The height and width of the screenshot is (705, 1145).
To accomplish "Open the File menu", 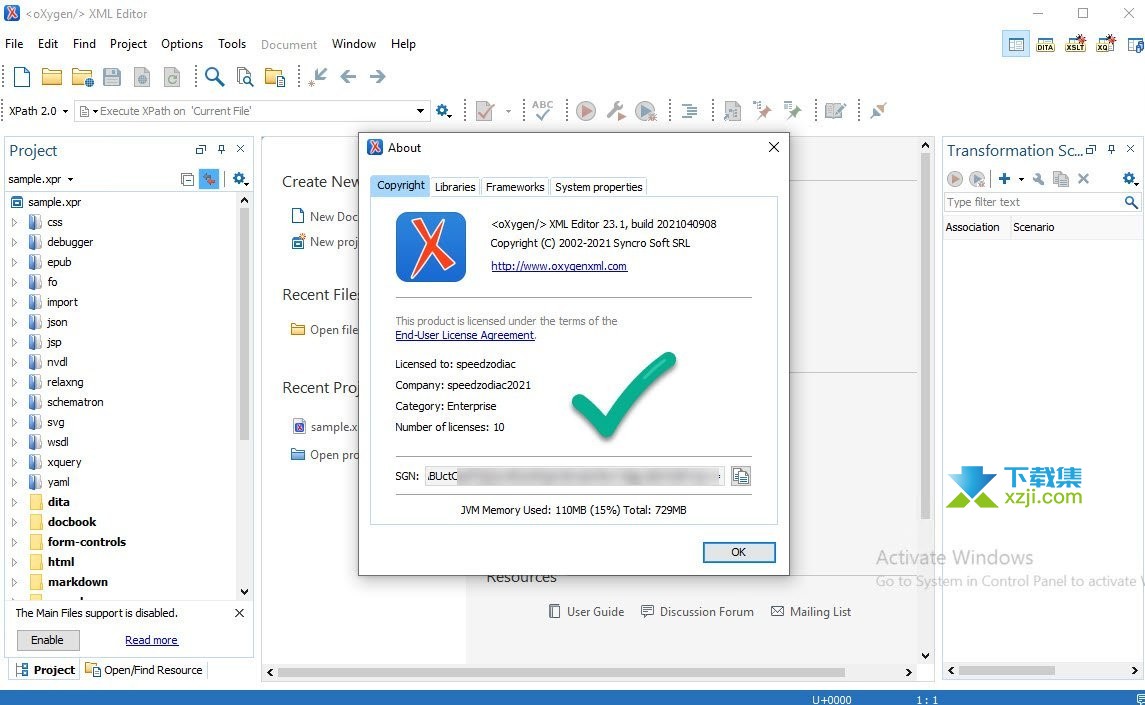I will click(x=14, y=44).
